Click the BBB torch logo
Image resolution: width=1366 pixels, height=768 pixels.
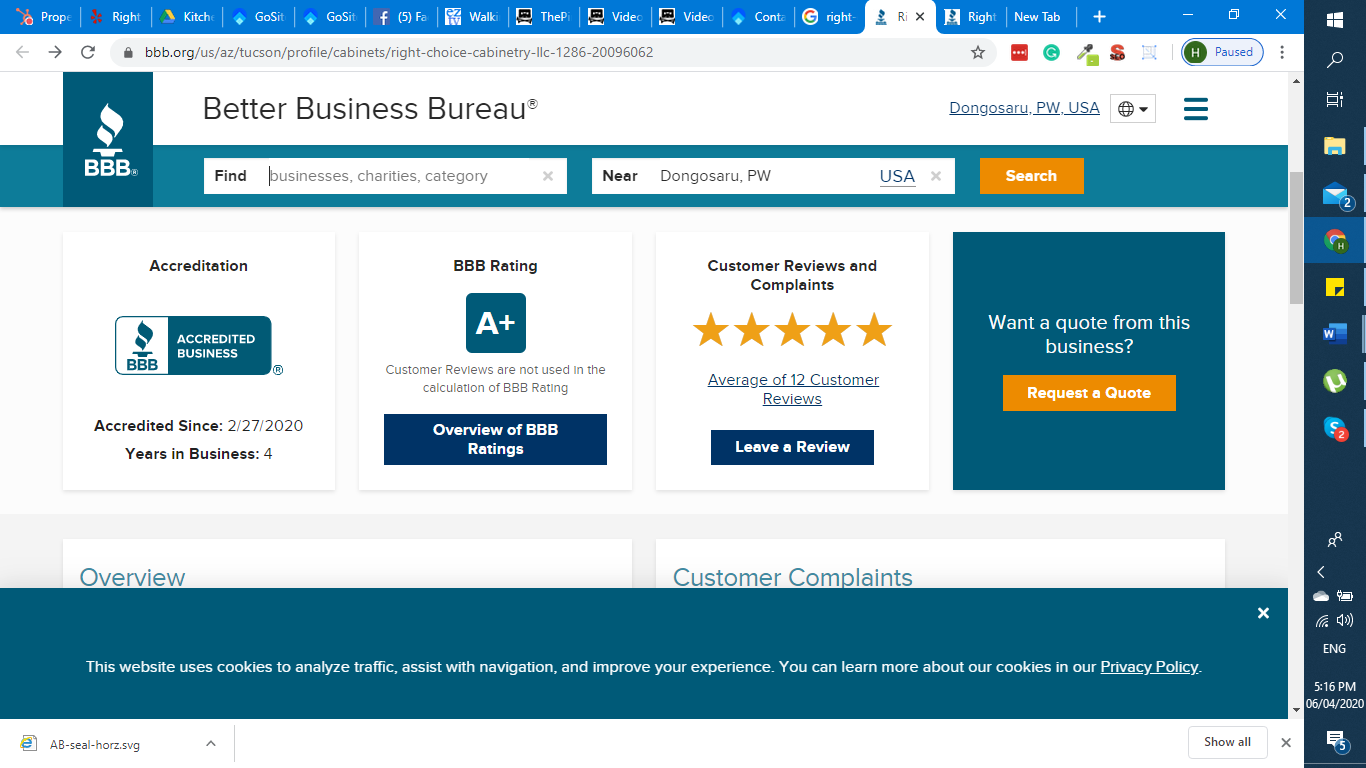point(108,140)
